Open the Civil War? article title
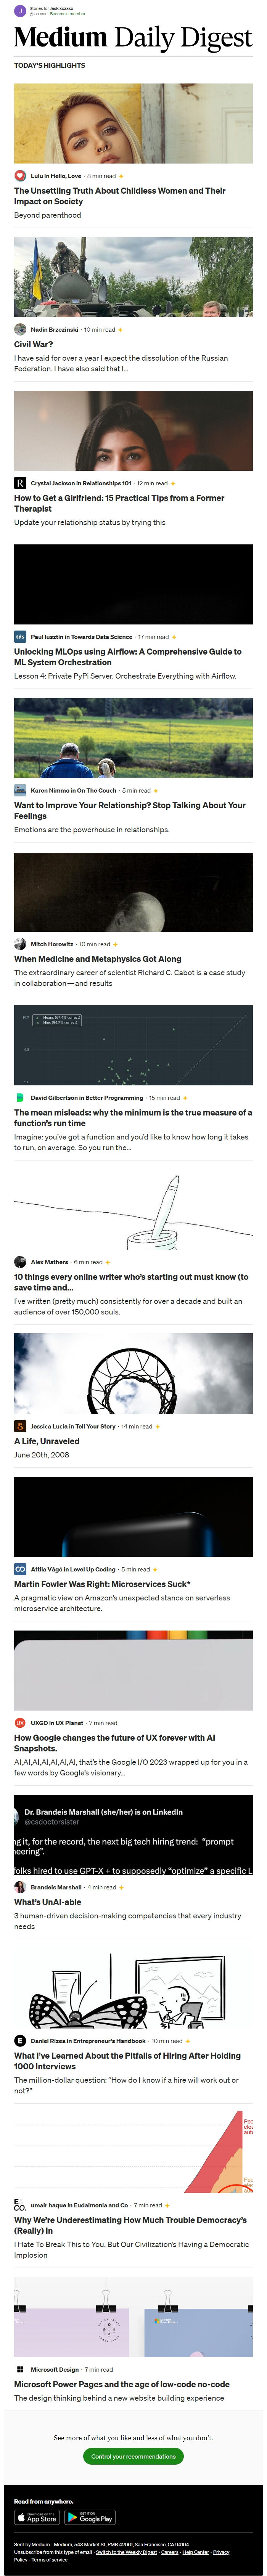Viewport: 267px width, 2576px height. click(x=34, y=344)
